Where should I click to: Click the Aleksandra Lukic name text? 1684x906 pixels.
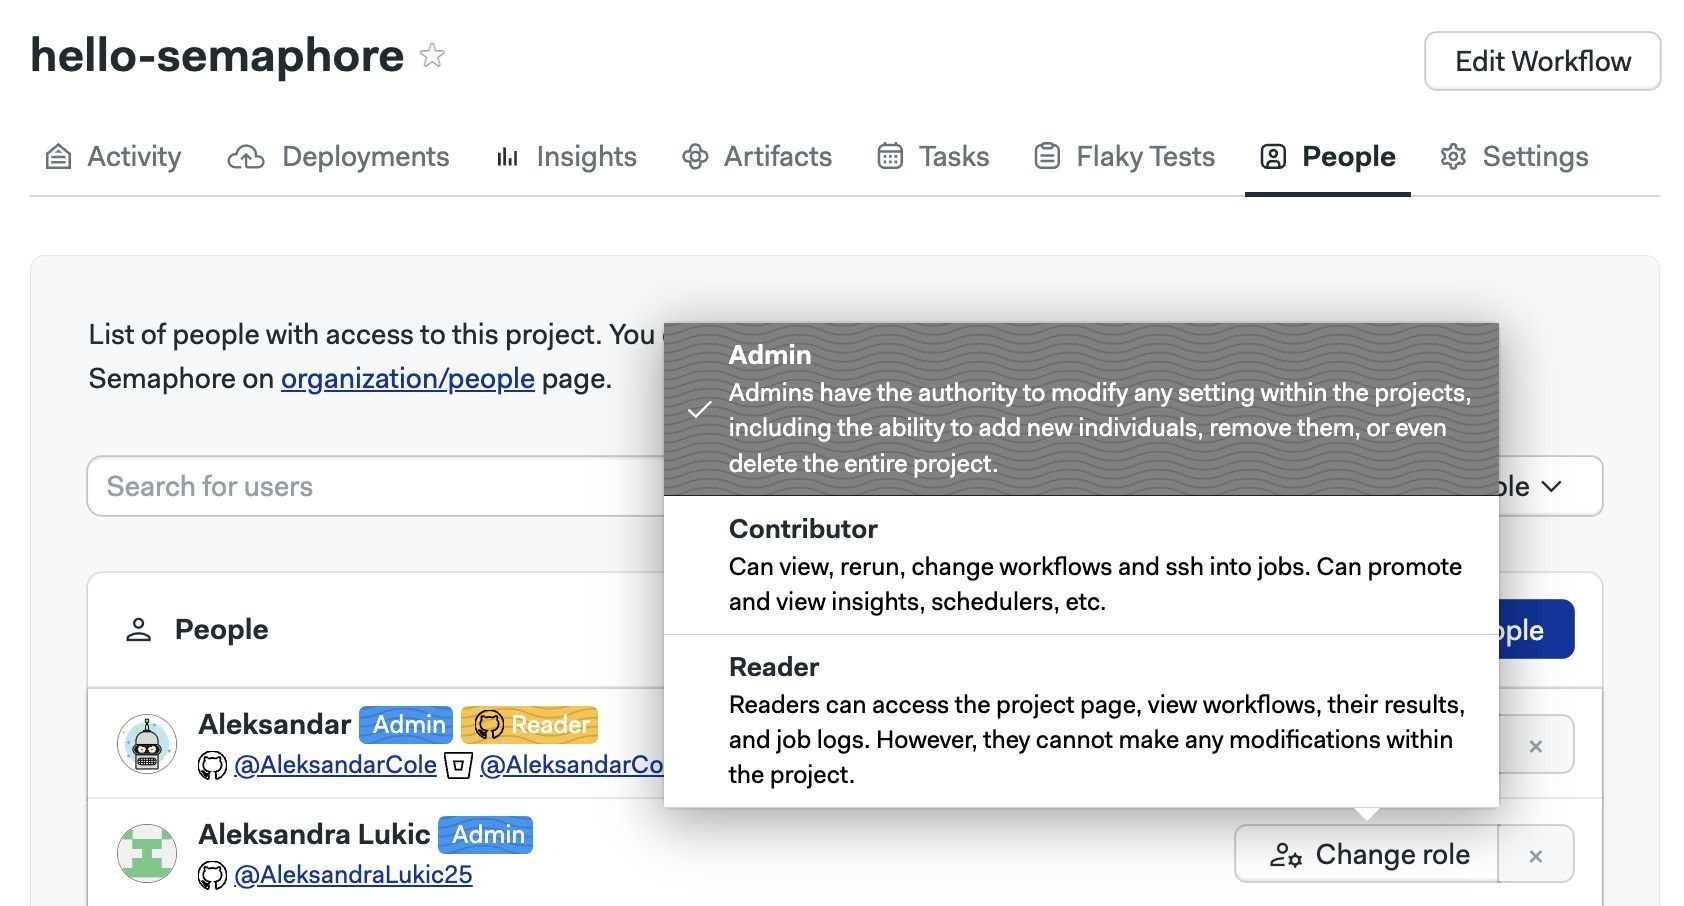click(x=314, y=834)
